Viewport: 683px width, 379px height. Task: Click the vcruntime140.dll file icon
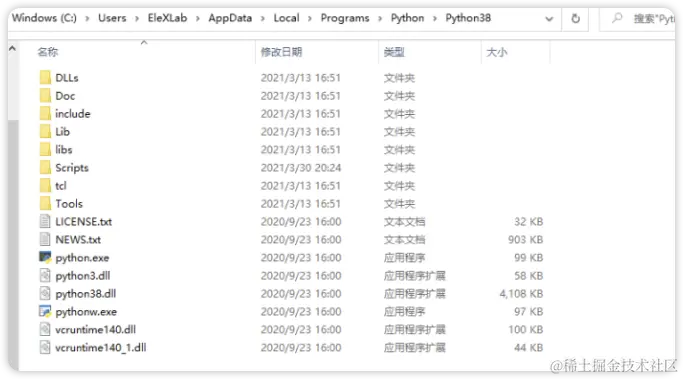(x=45, y=329)
